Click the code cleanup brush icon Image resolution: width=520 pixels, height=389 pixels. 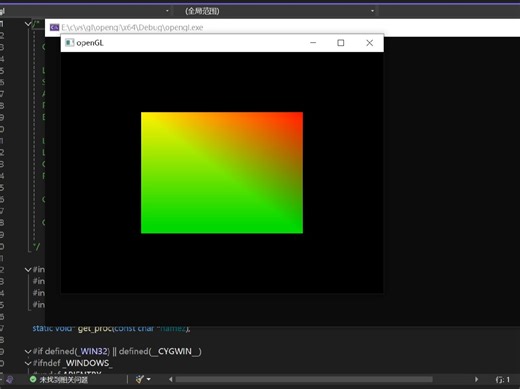140,379
